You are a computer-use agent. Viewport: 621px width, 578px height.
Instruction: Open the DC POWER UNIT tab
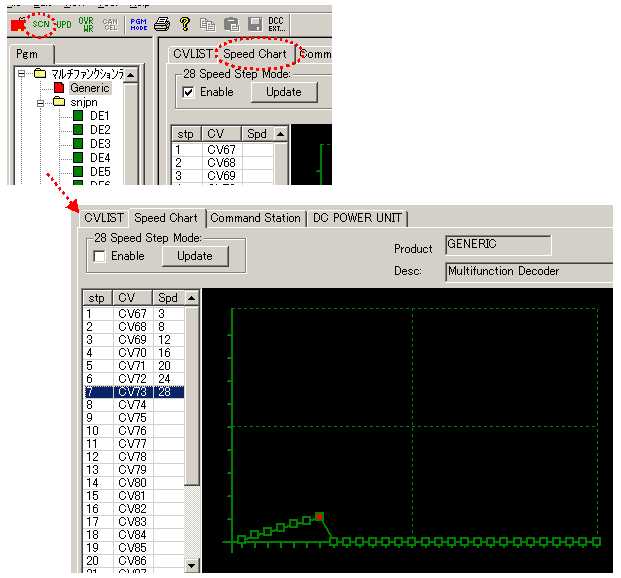click(x=358, y=218)
